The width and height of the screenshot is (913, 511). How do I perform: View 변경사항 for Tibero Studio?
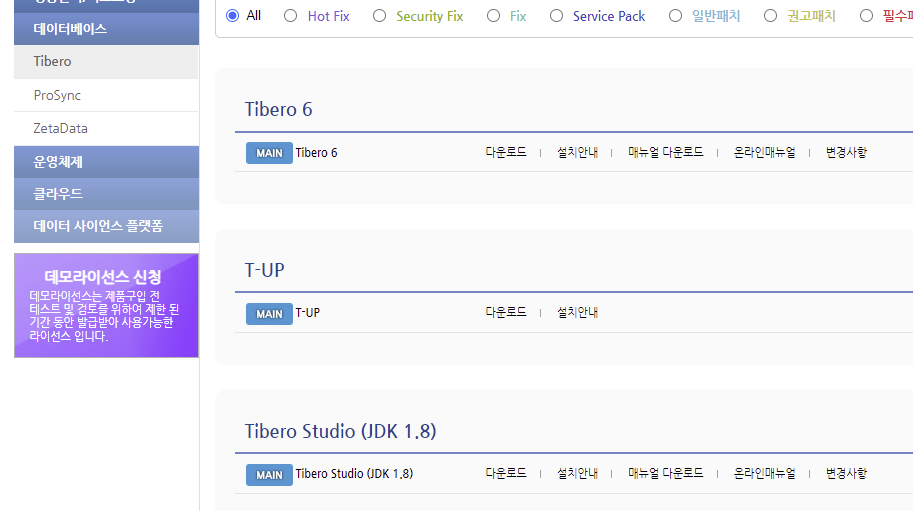pos(846,474)
